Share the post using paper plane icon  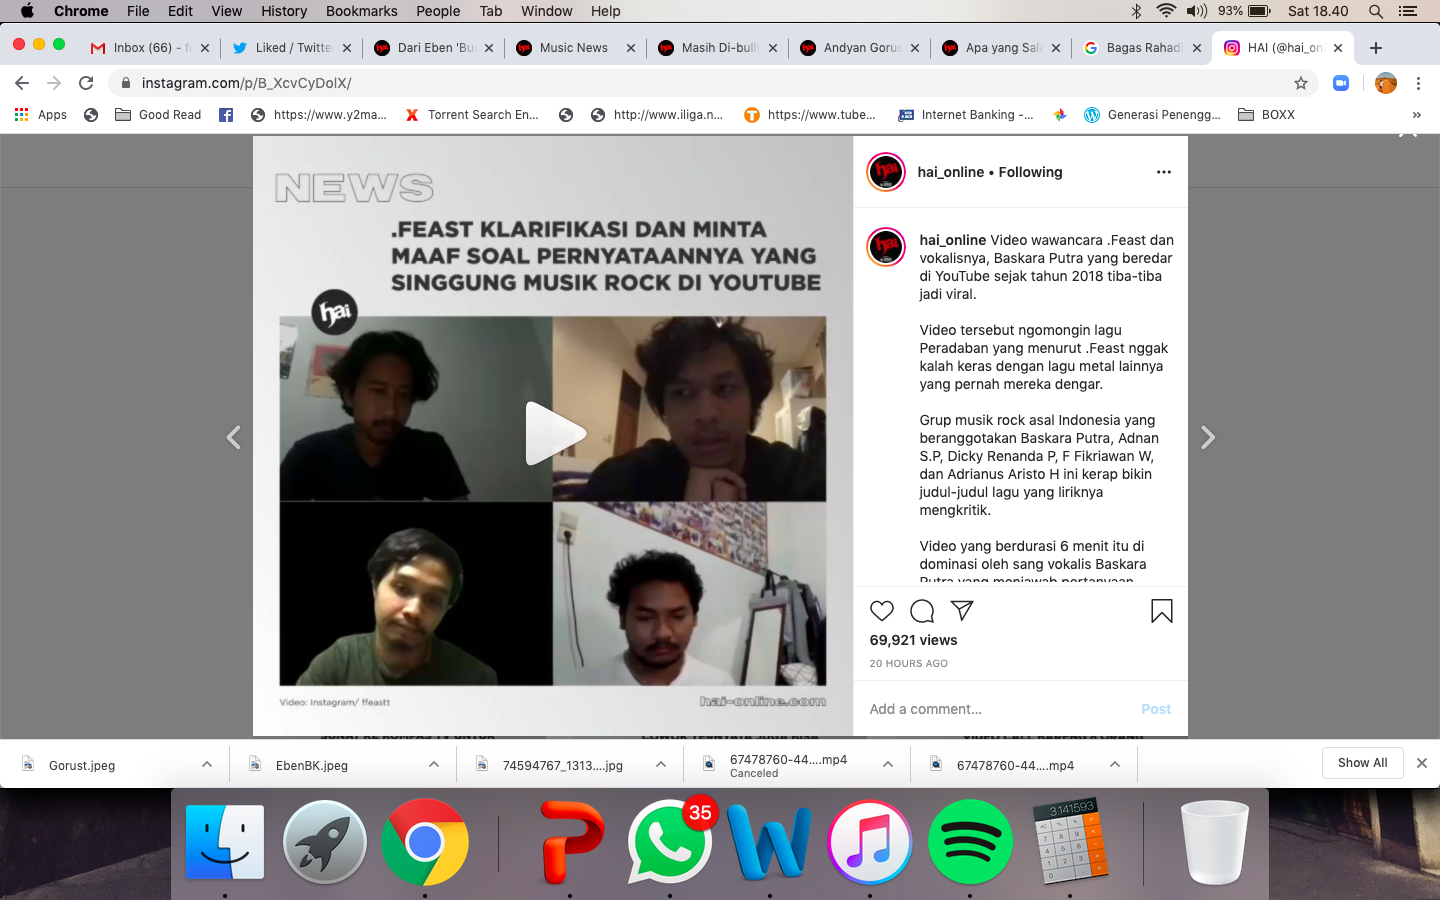pos(962,611)
